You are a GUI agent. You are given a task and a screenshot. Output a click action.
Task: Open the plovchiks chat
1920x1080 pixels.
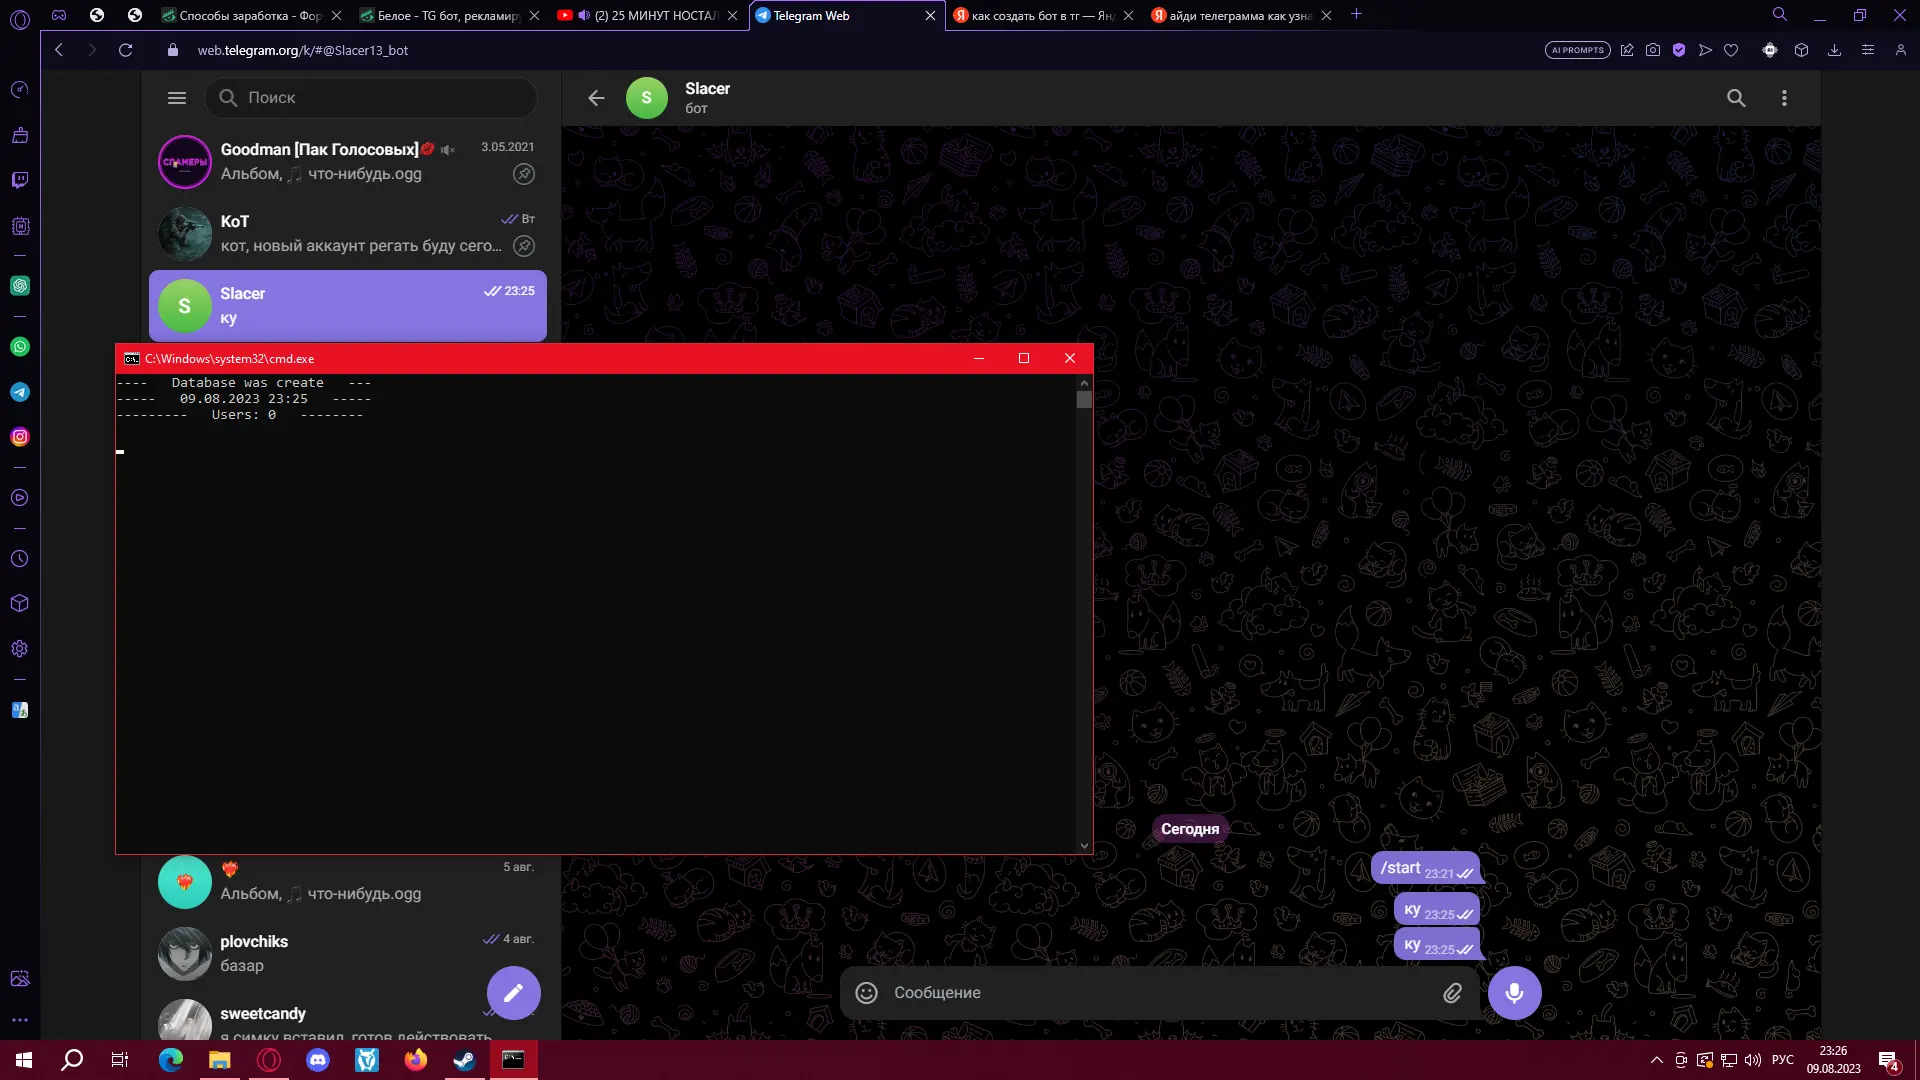[x=348, y=954]
